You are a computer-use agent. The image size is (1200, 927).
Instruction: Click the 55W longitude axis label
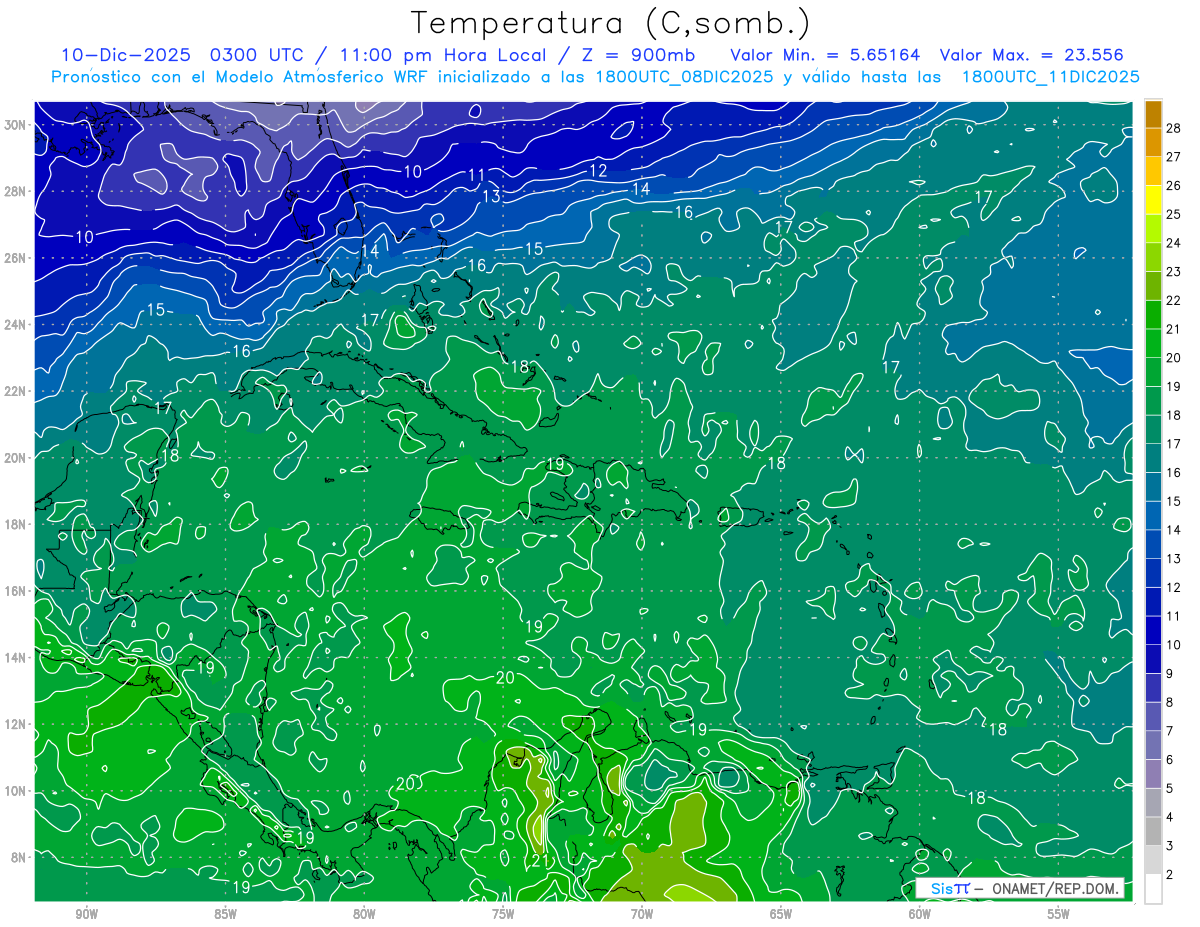pyautogui.click(x=1058, y=914)
